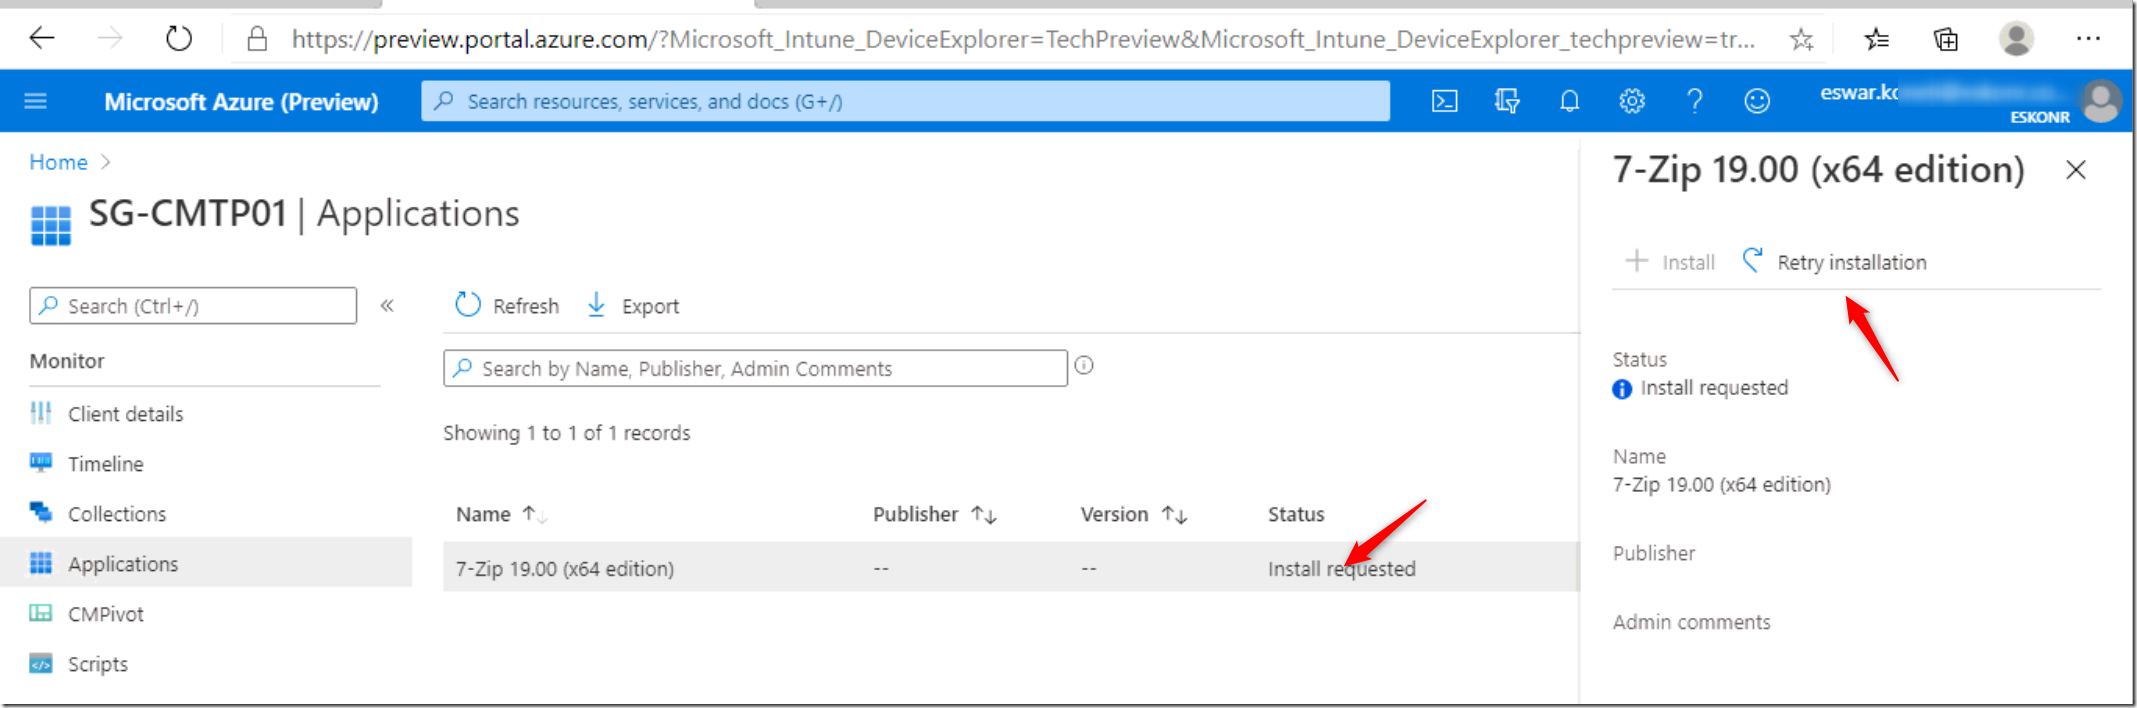Open Directory and subscription filter
This screenshot has width=2137, height=708.
[1507, 101]
